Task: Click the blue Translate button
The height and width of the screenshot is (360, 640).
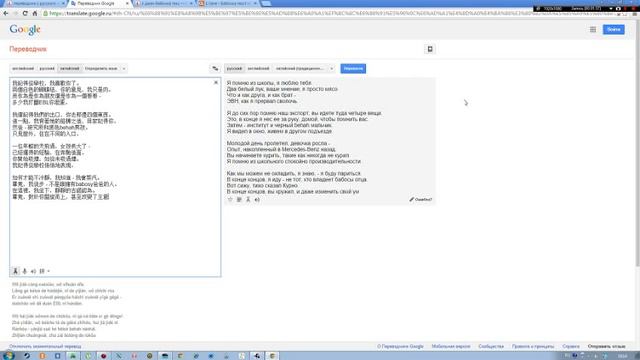Action: point(353,69)
